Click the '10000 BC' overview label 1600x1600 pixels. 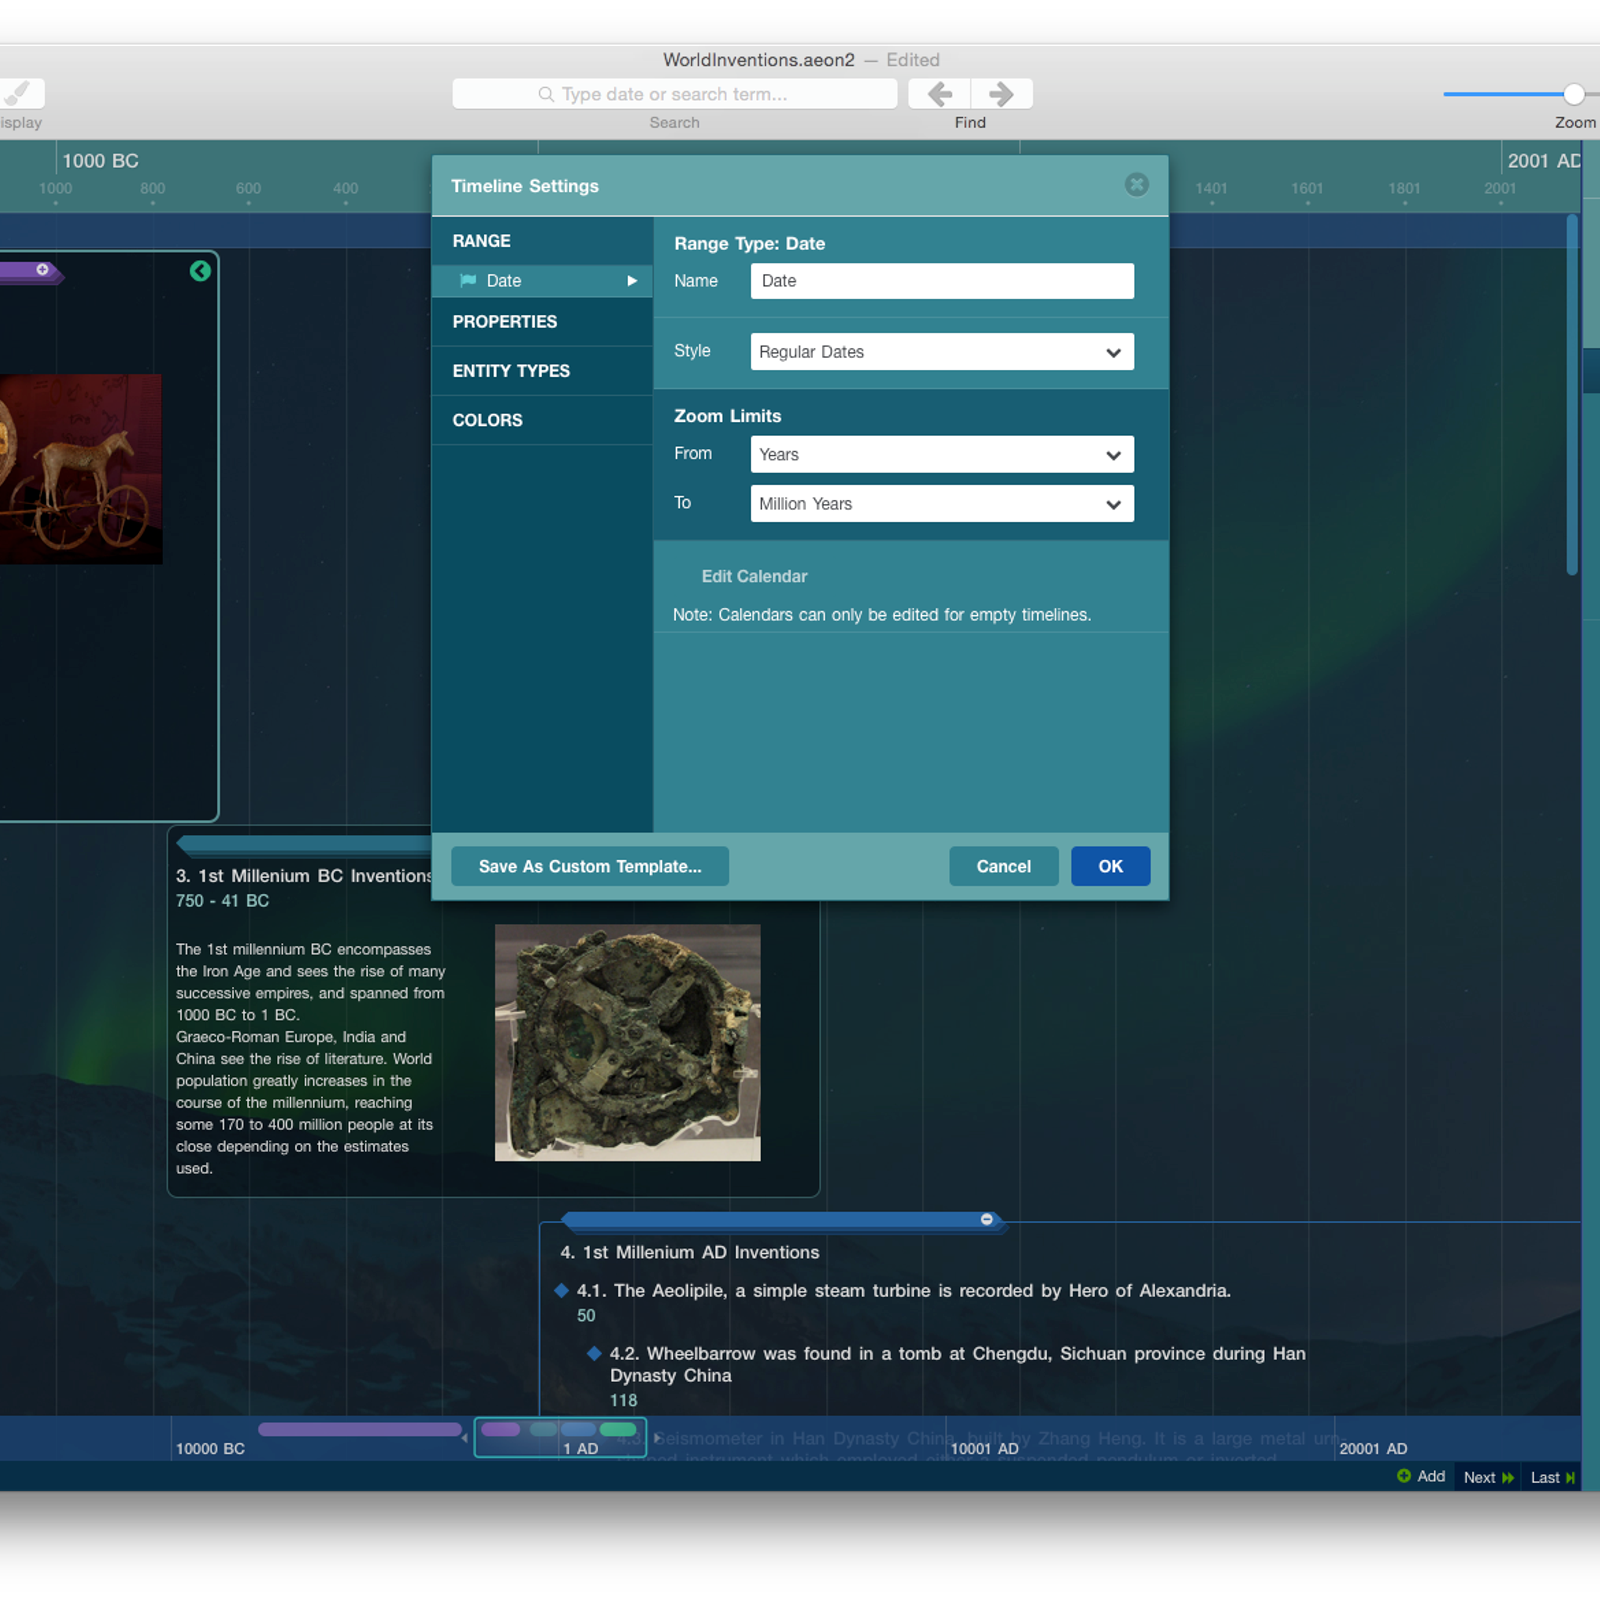(210, 1449)
